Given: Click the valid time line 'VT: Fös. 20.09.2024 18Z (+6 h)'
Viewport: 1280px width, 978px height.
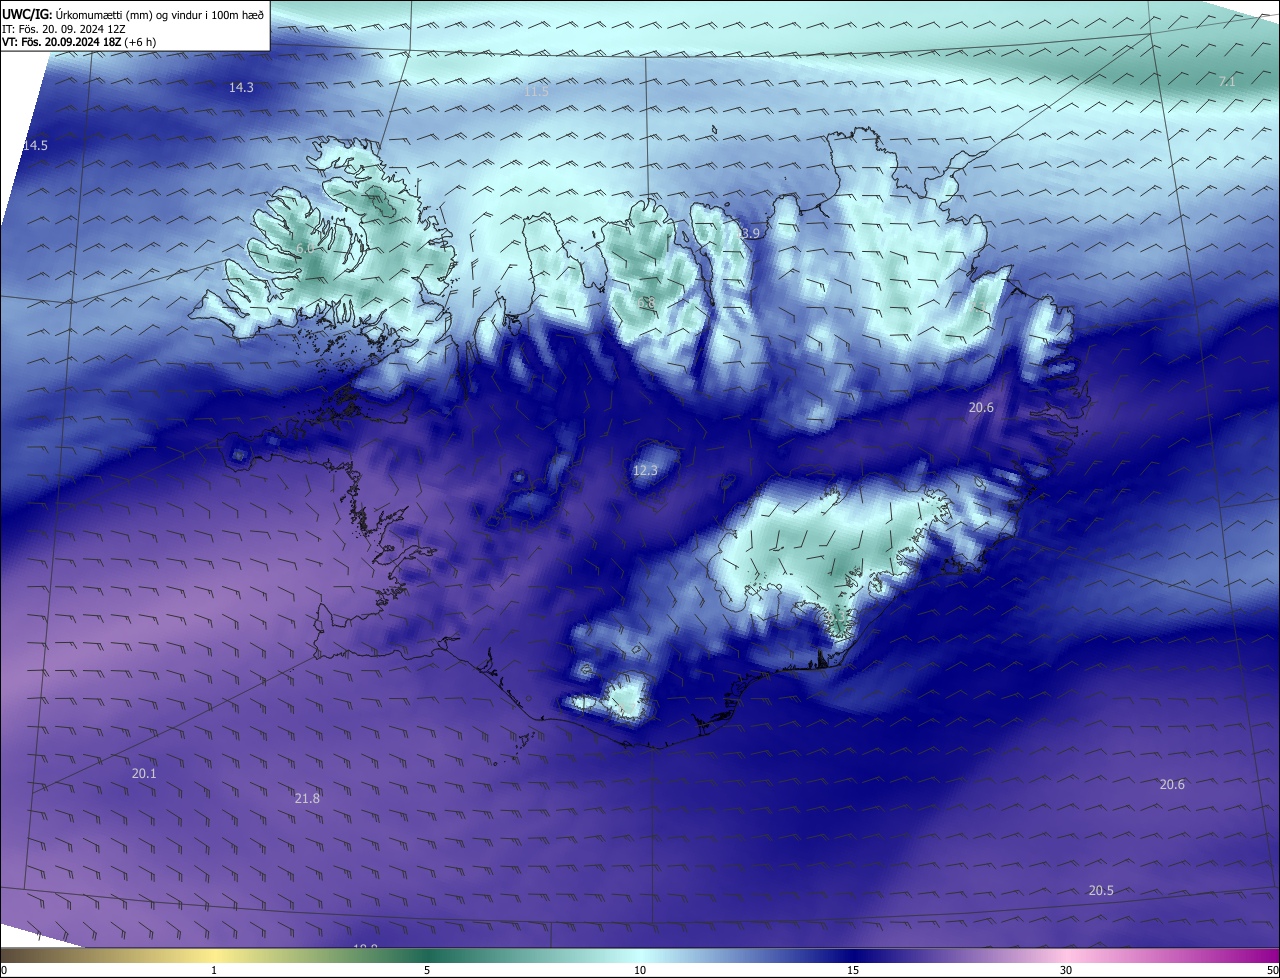Looking at the screenshot, I should (x=79, y=42).
